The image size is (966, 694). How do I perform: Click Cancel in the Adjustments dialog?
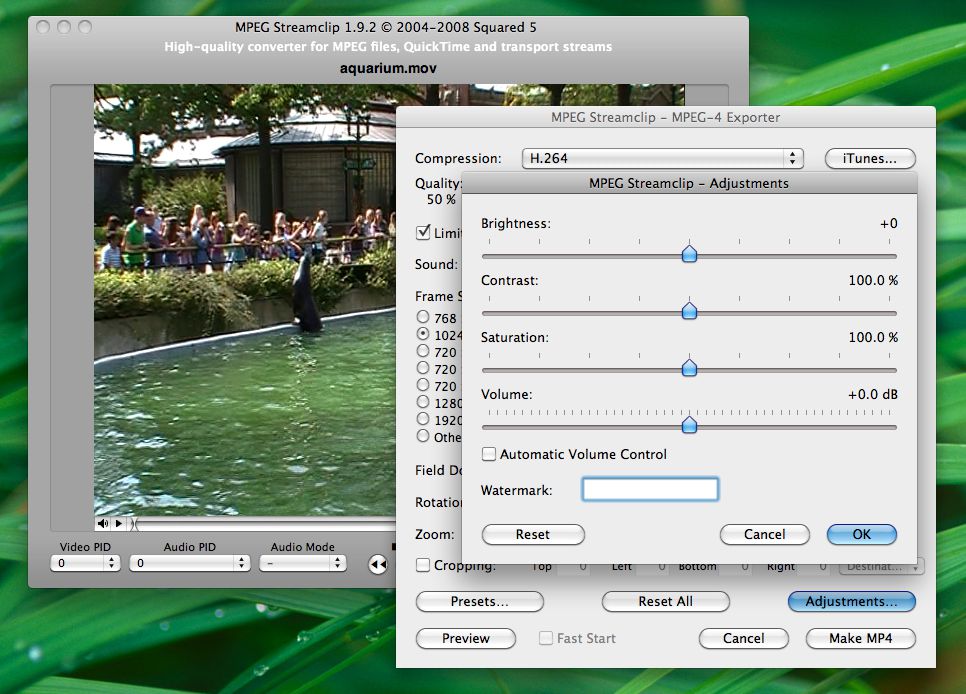[765, 534]
